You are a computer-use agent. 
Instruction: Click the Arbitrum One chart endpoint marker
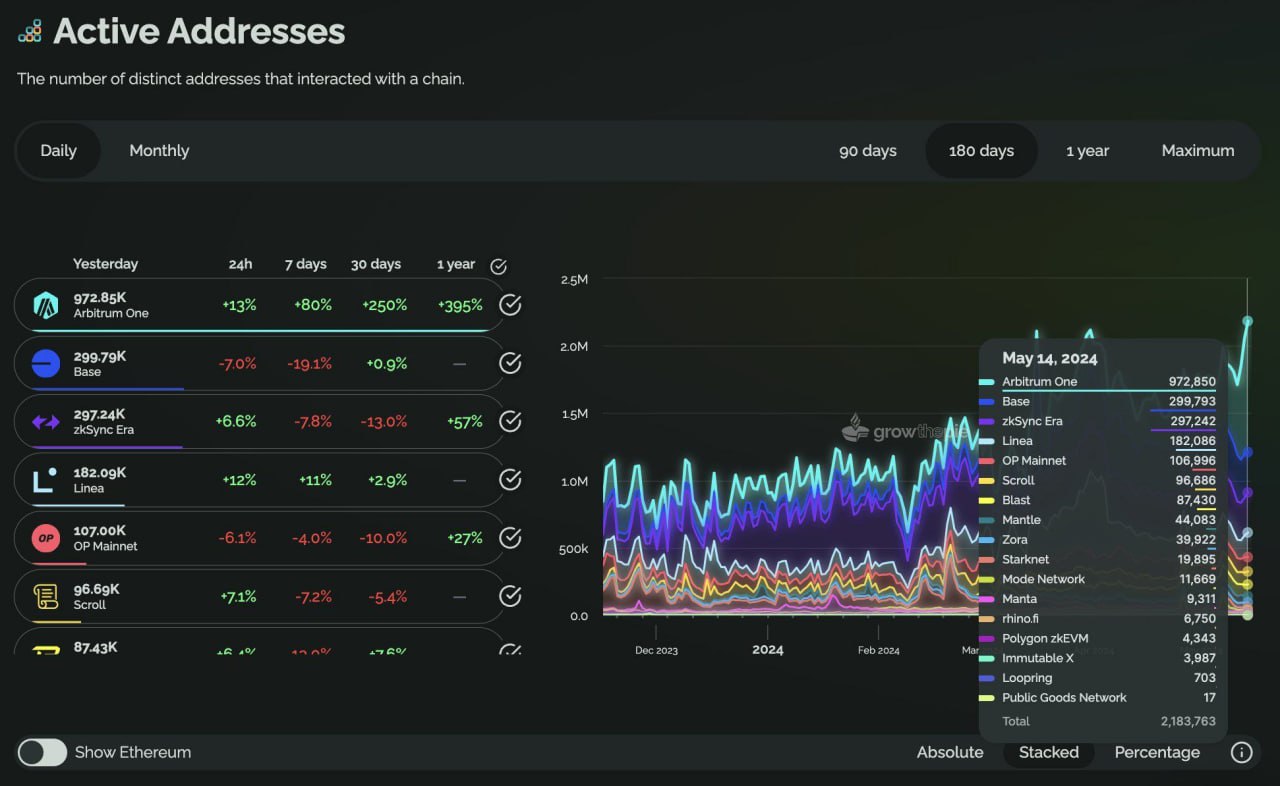(1247, 321)
